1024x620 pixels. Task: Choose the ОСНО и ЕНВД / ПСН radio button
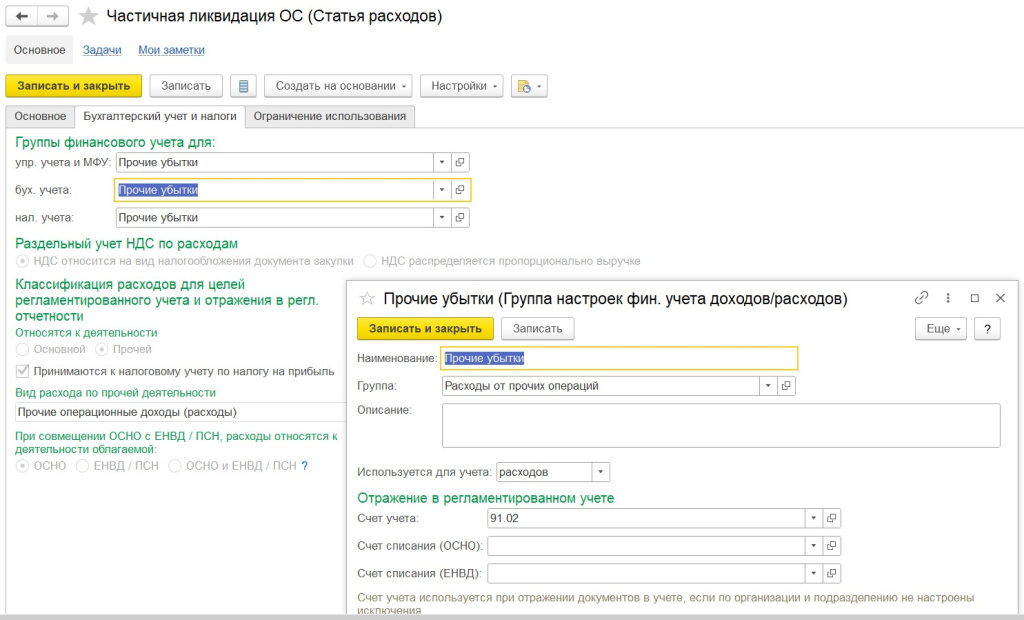[174, 466]
